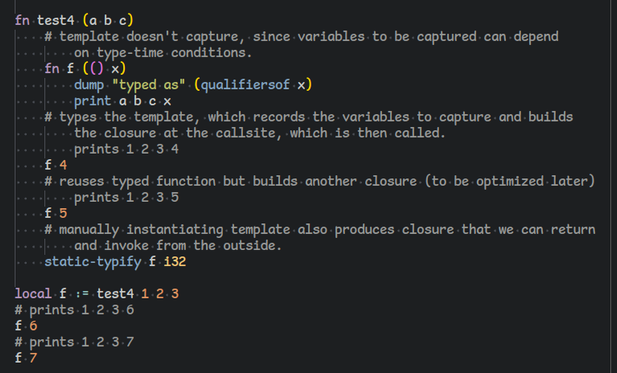Click the number 5 in call f 5
The width and height of the screenshot is (617, 373).
[x=63, y=213]
